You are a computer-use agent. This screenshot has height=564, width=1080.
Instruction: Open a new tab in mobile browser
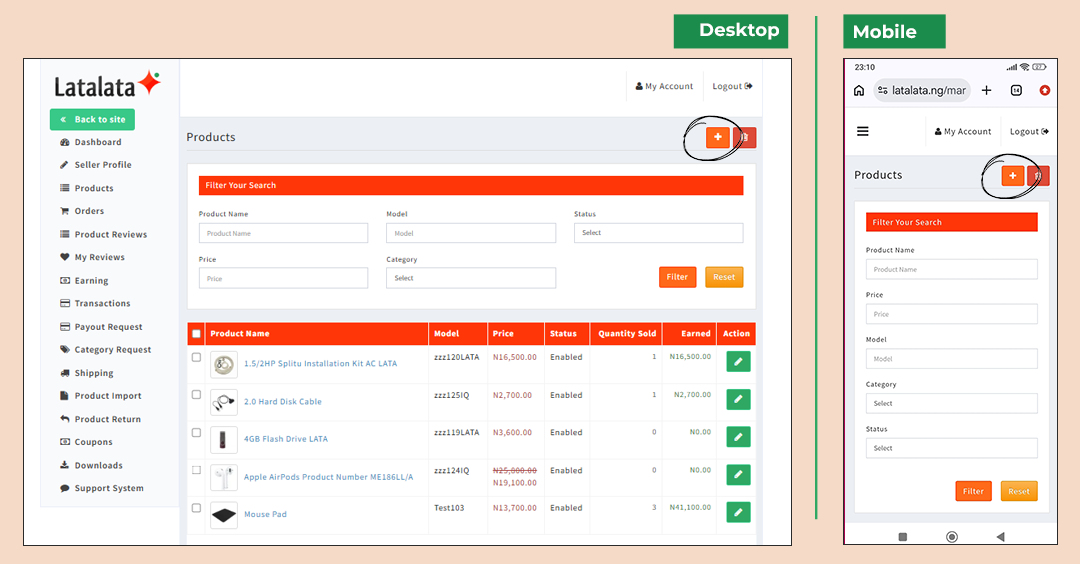click(x=986, y=90)
